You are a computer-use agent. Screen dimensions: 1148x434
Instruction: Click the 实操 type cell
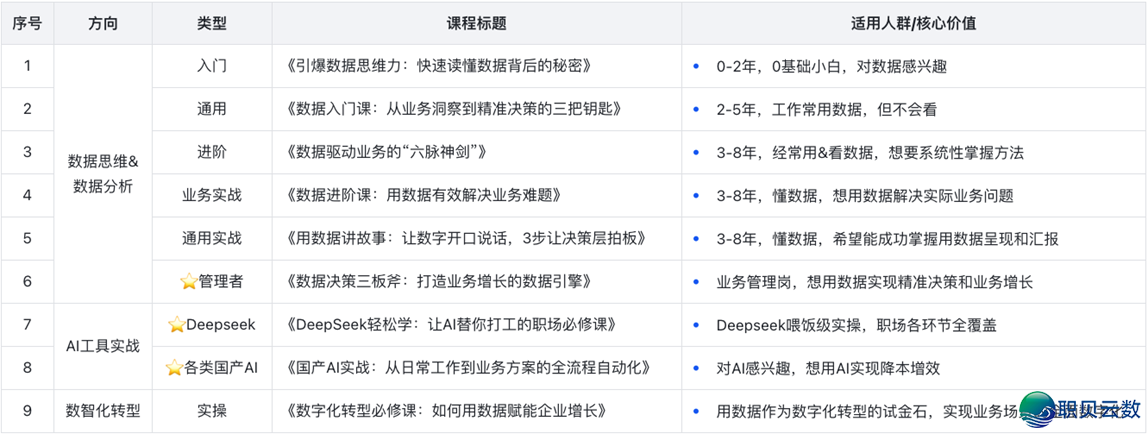point(212,411)
